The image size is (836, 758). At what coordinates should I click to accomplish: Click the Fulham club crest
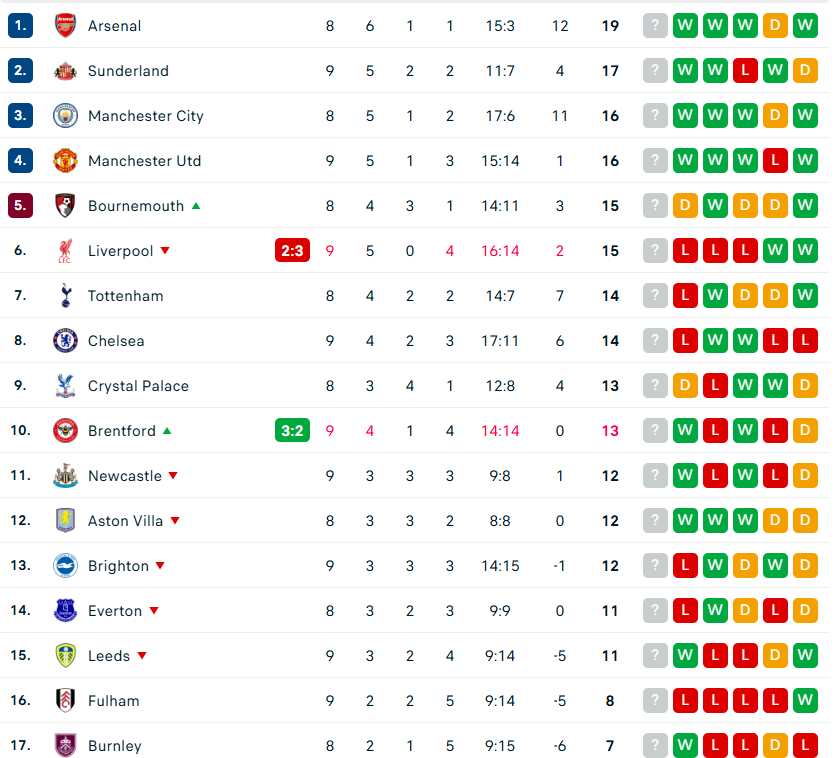click(65, 701)
